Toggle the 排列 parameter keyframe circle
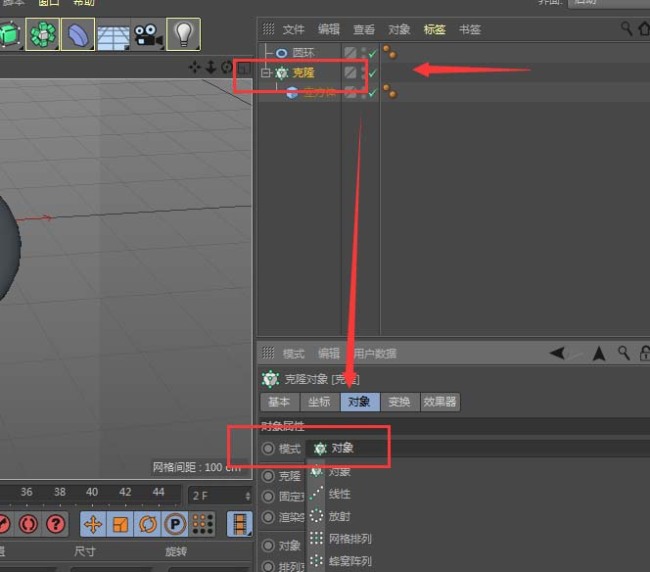This screenshot has height=572, width=650. point(268,566)
